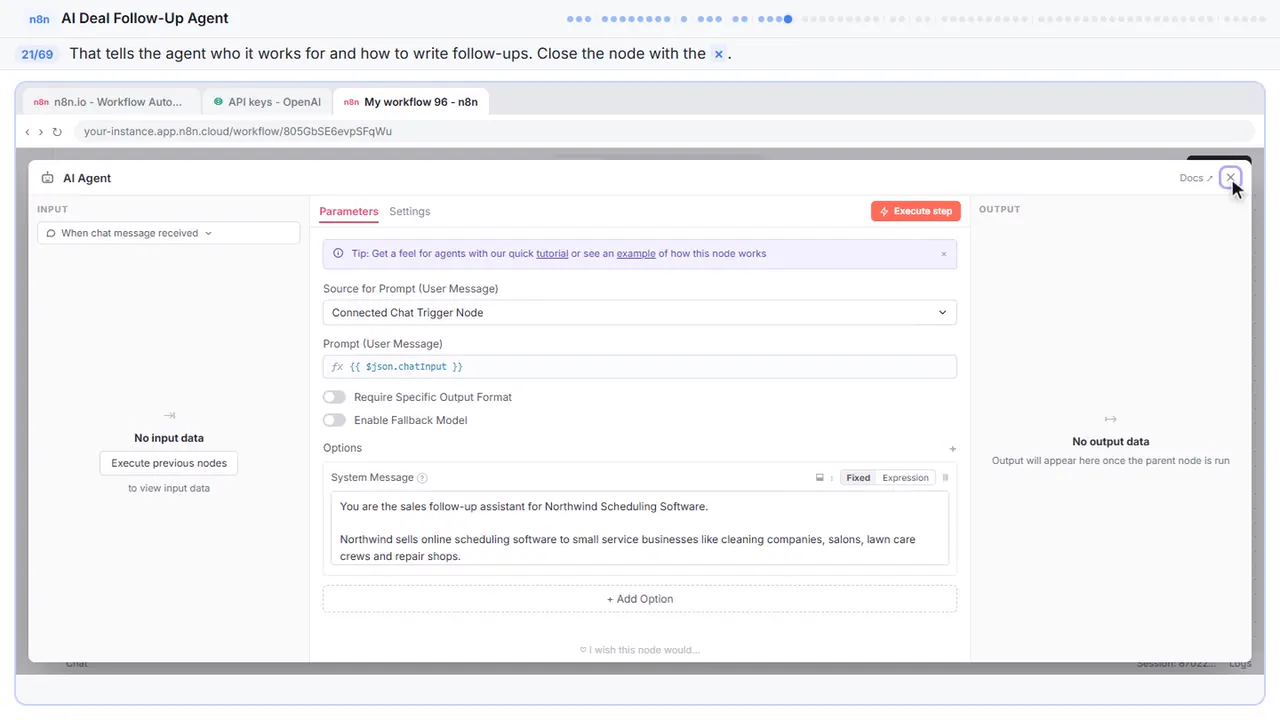Select Fixed mode for System Message
Image resolution: width=1280 pixels, height=720 pixels.
click(858, 478)
